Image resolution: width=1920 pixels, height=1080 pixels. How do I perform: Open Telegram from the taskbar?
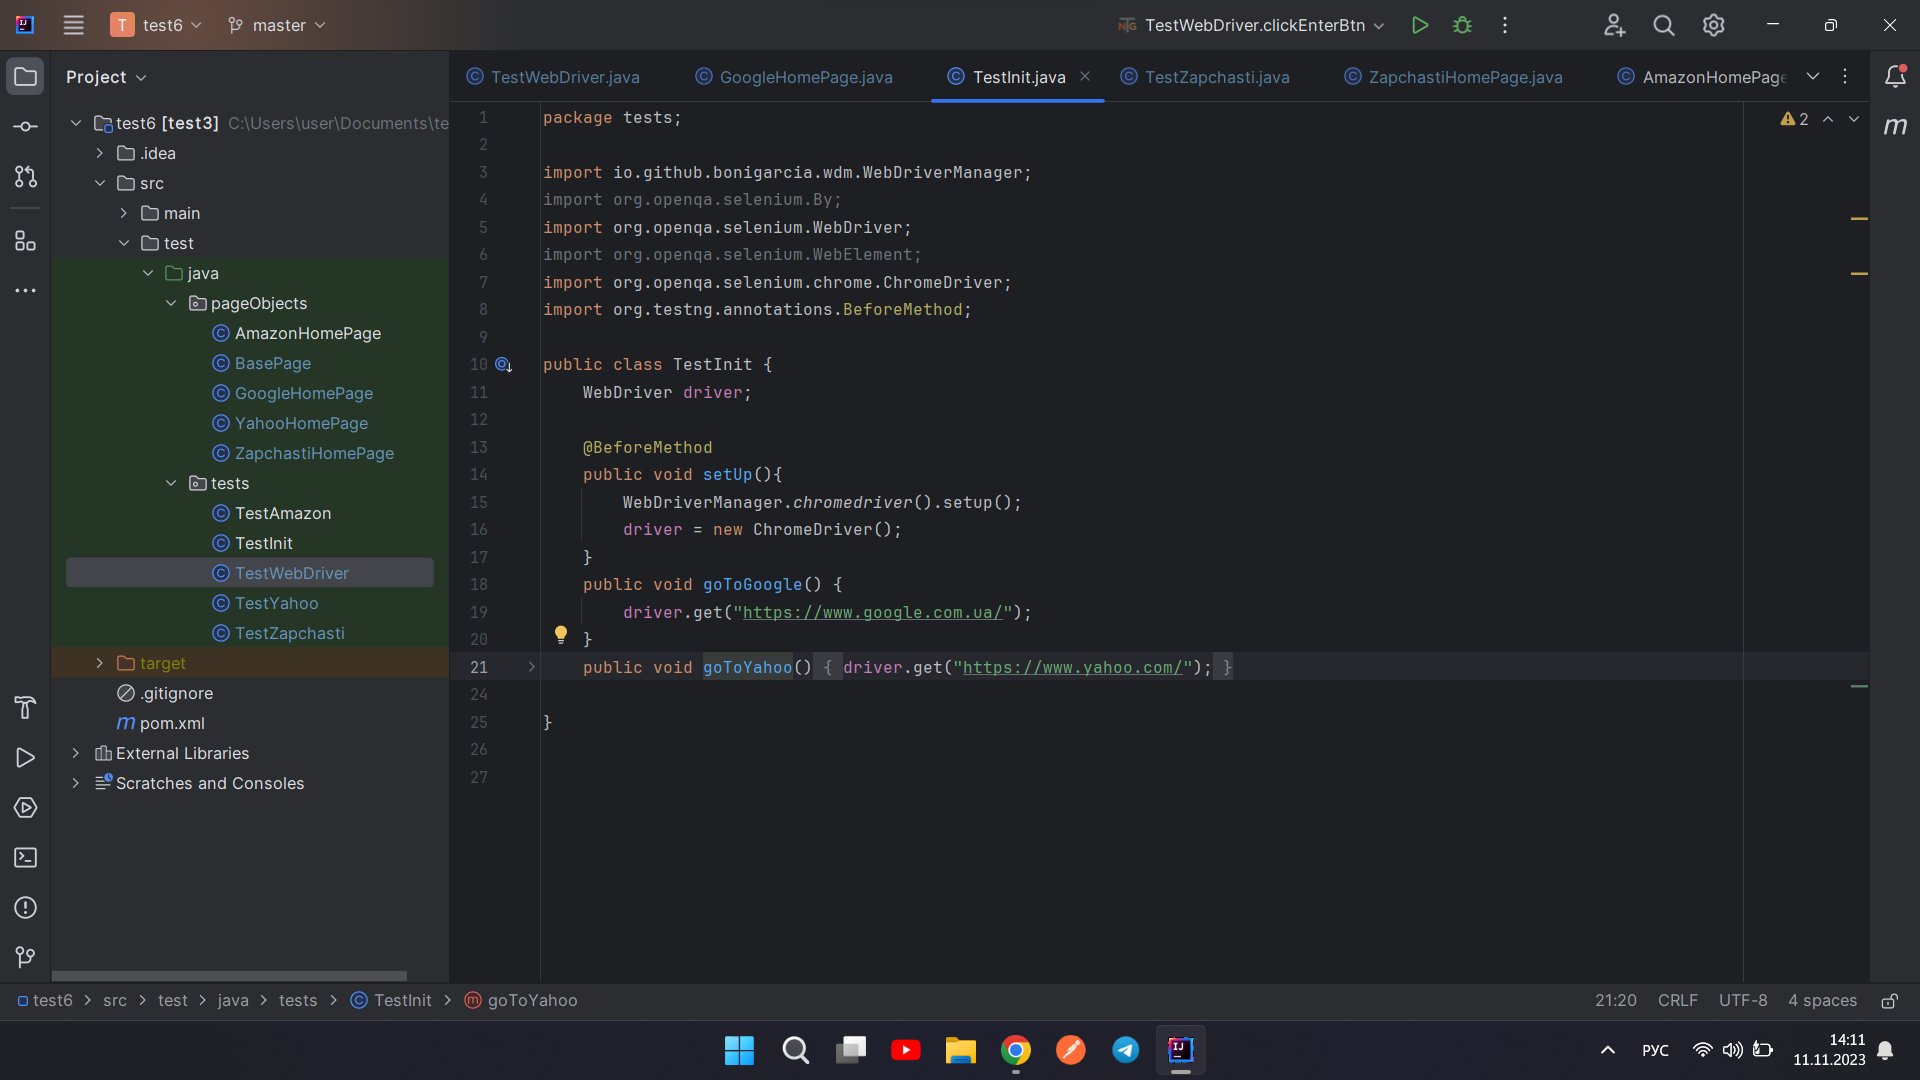pyautogui.click(x=1125, y=1050)
